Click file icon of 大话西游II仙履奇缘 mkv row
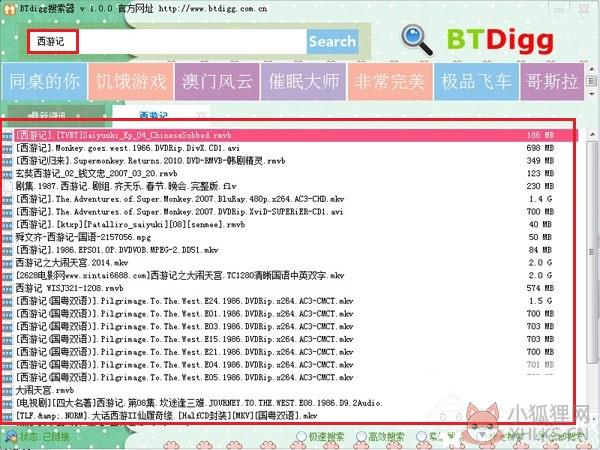 (x=7, y=416)
